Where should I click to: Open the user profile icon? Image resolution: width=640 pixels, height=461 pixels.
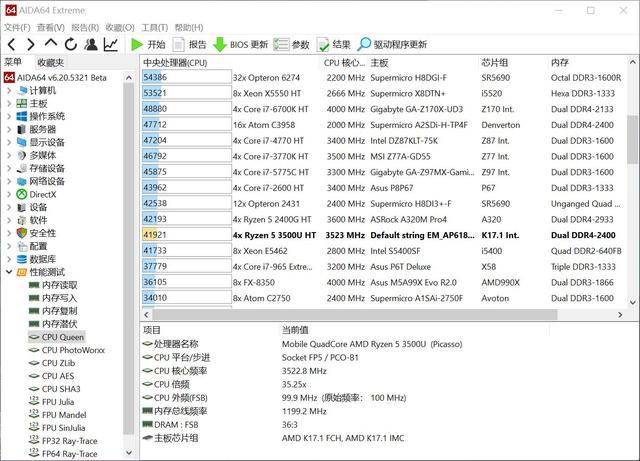[x=91, y=44]
